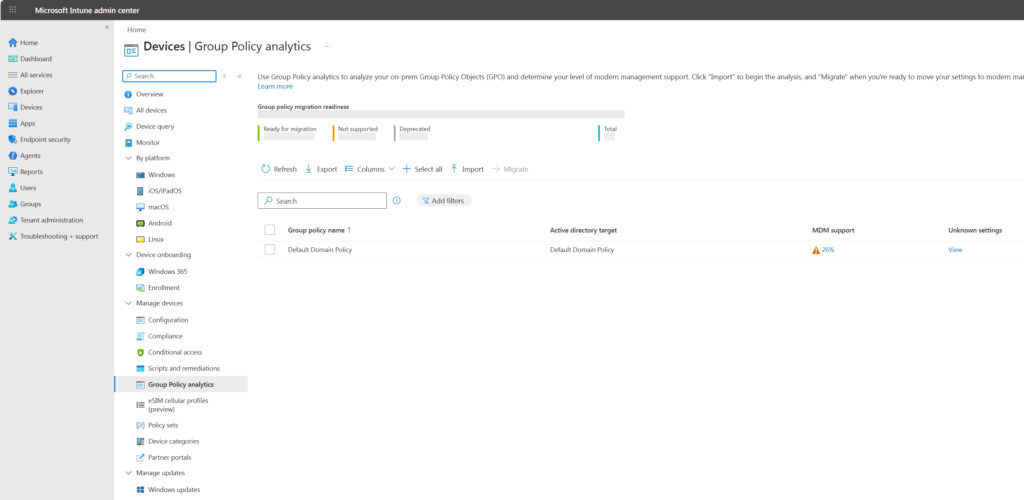Collapse the Manage devices section

[x=128, y=304]
